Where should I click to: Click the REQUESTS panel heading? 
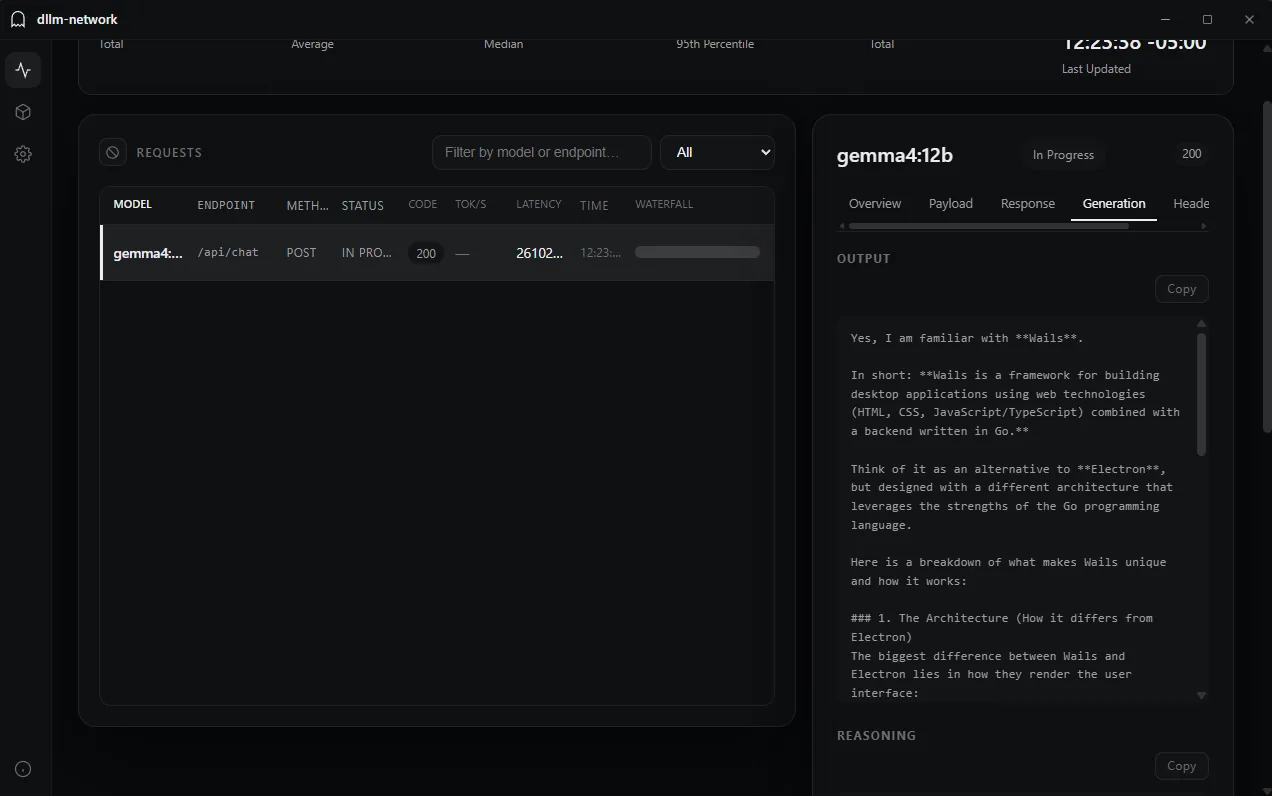169,152
